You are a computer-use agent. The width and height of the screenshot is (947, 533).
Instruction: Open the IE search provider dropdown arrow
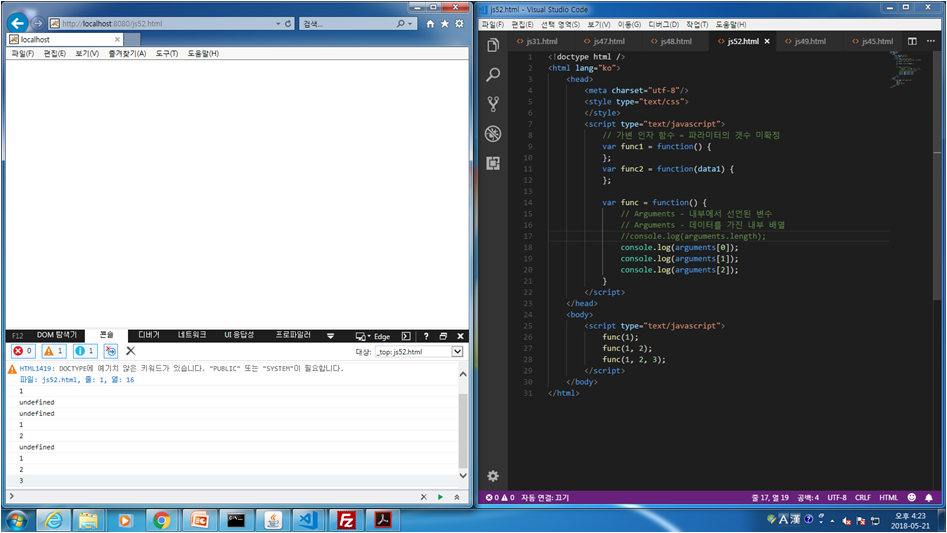[410, 24]
